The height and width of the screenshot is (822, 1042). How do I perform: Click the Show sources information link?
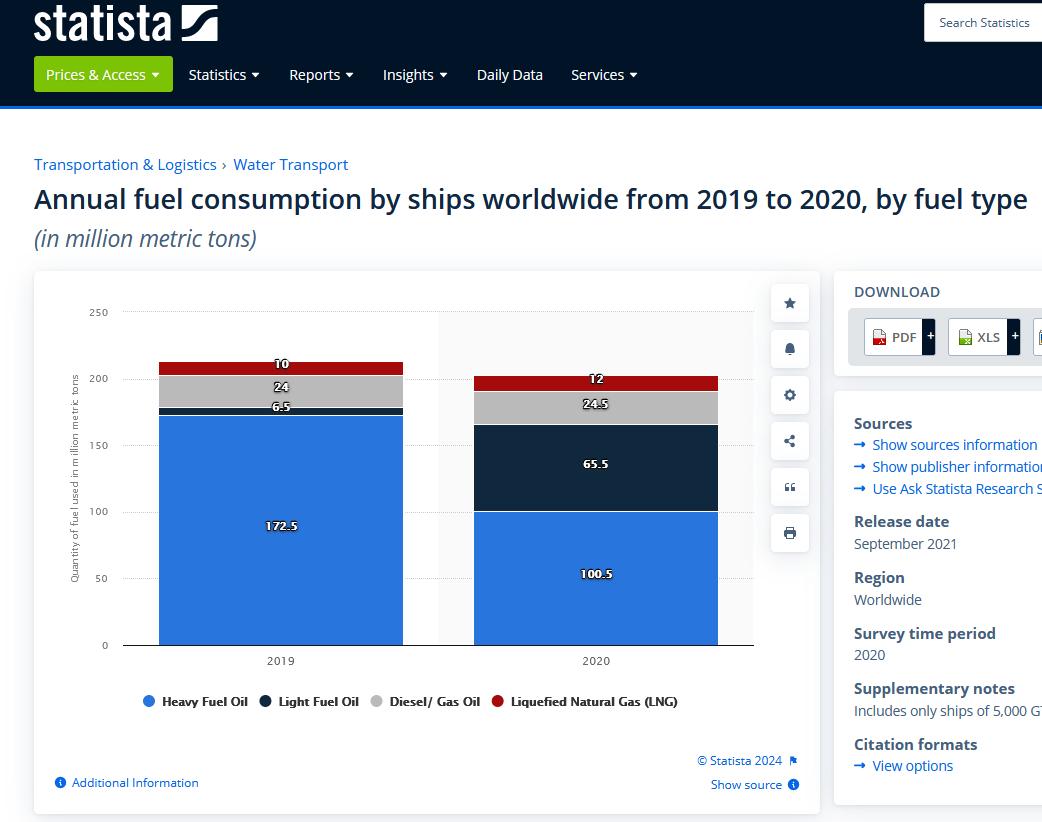pos(954,445)
